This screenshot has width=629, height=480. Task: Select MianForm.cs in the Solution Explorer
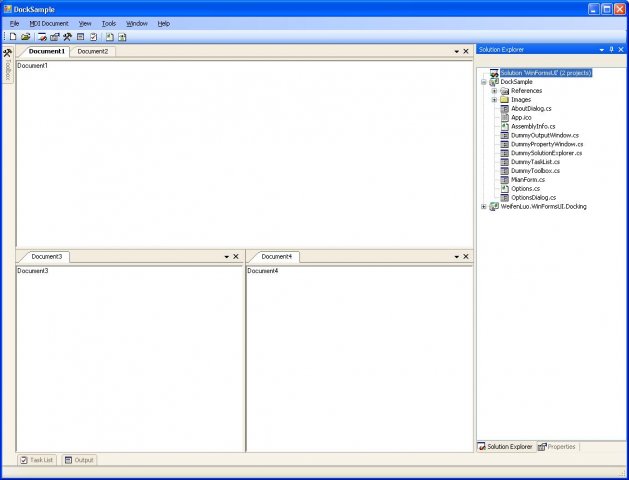[528, 180]
